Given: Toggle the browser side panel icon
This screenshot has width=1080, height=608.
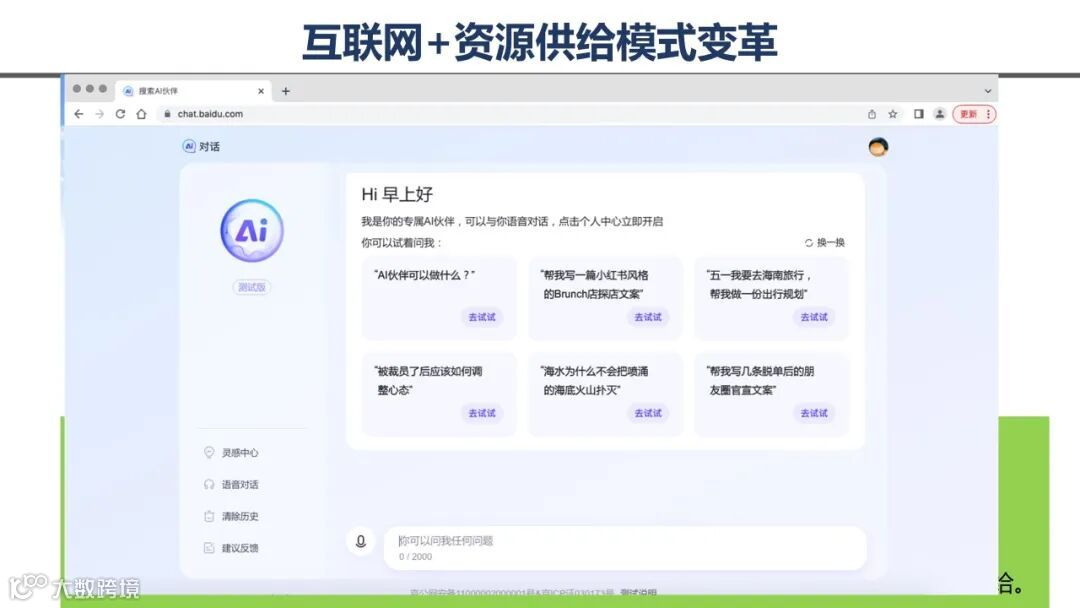Looking at the screenshot, I should tap(919, 114).
